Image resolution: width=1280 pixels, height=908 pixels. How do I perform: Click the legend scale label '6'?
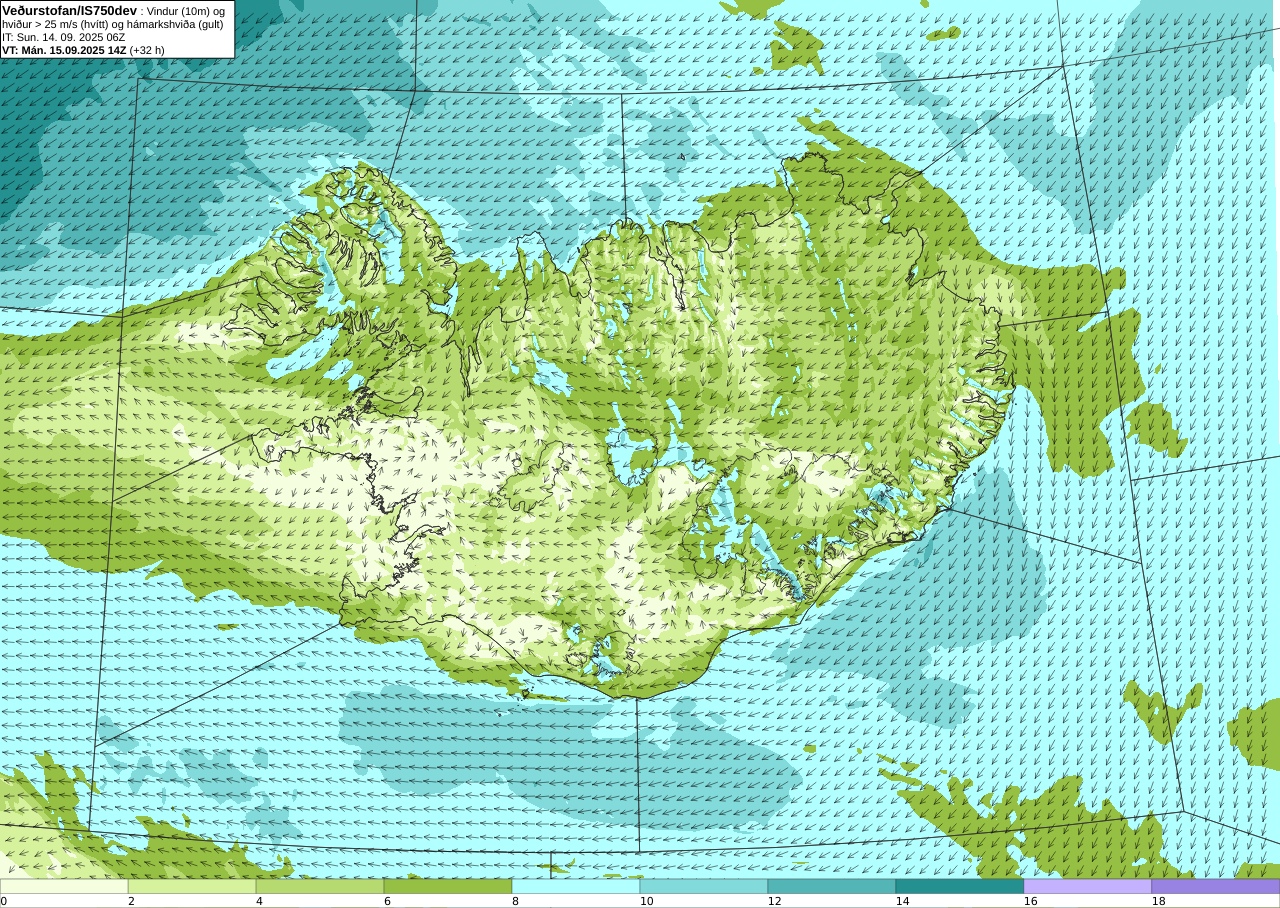pos(387,901)
